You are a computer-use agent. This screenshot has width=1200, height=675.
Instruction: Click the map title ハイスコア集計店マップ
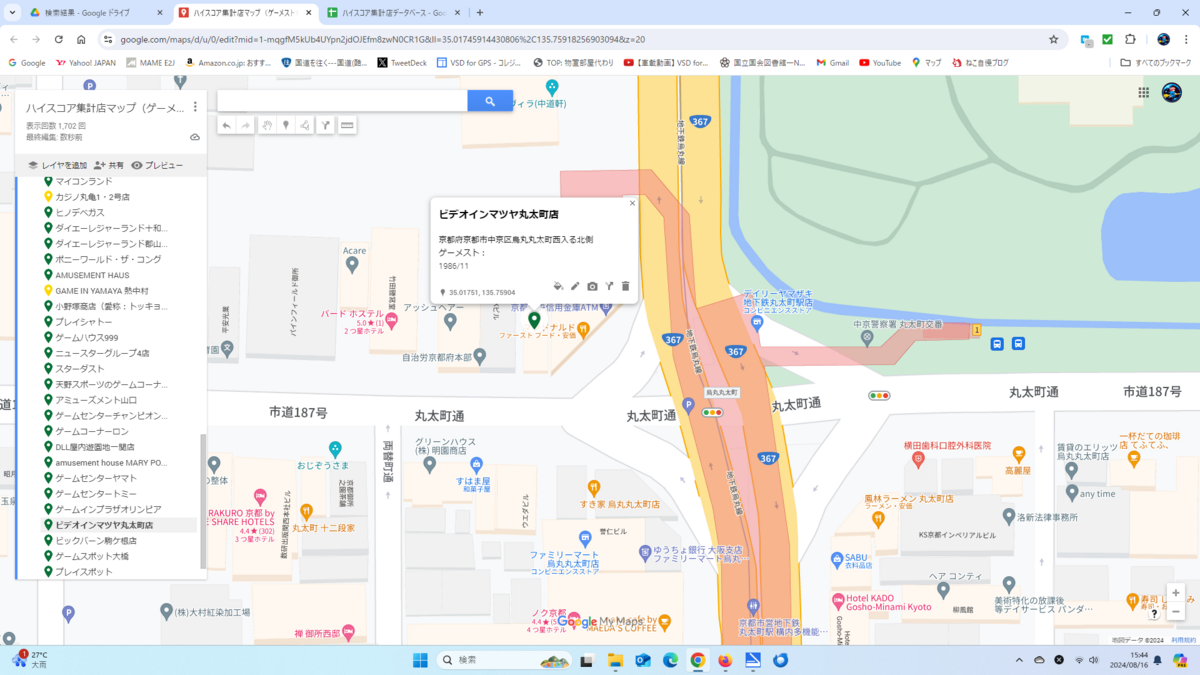tap(105, 108)
